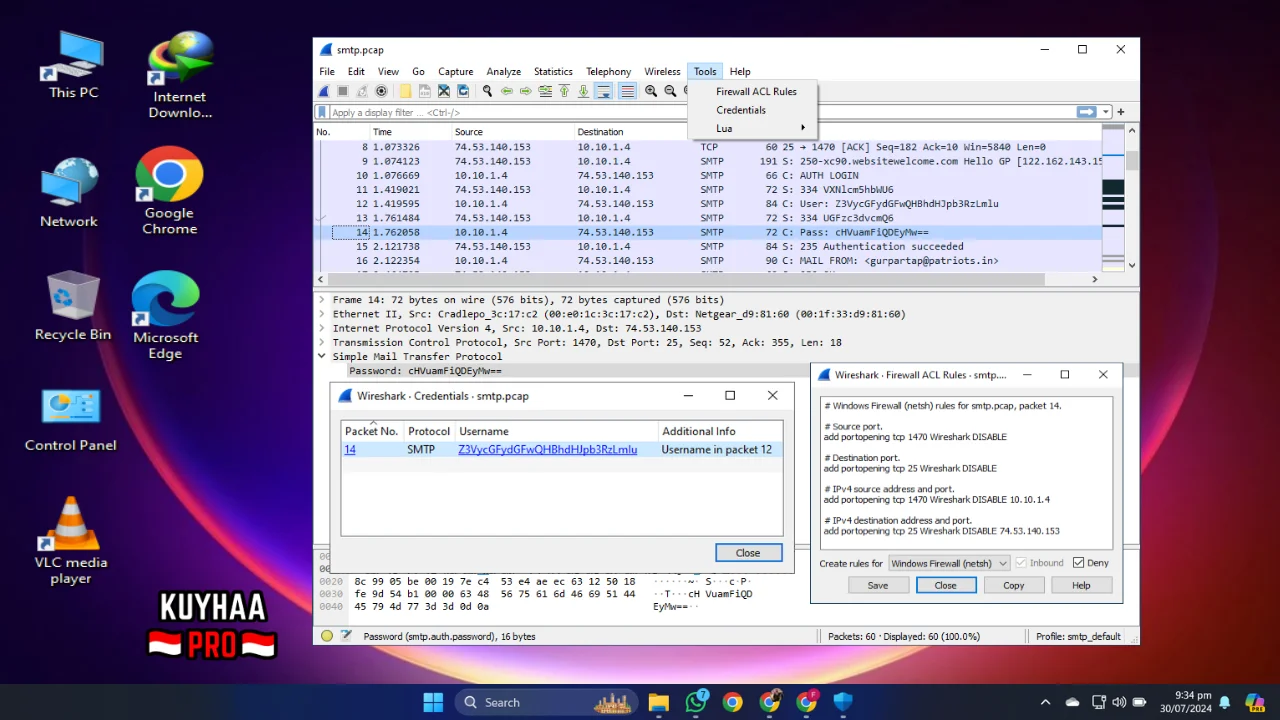Screen dimensions: 1280x720
Task: Click the restart capture icon
Action: coord(362,91)
